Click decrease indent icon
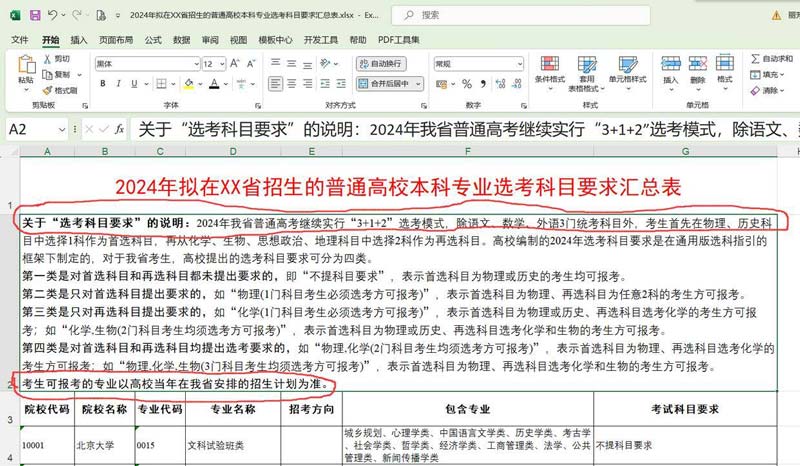The image size is (800, 466). coord(325,83)
